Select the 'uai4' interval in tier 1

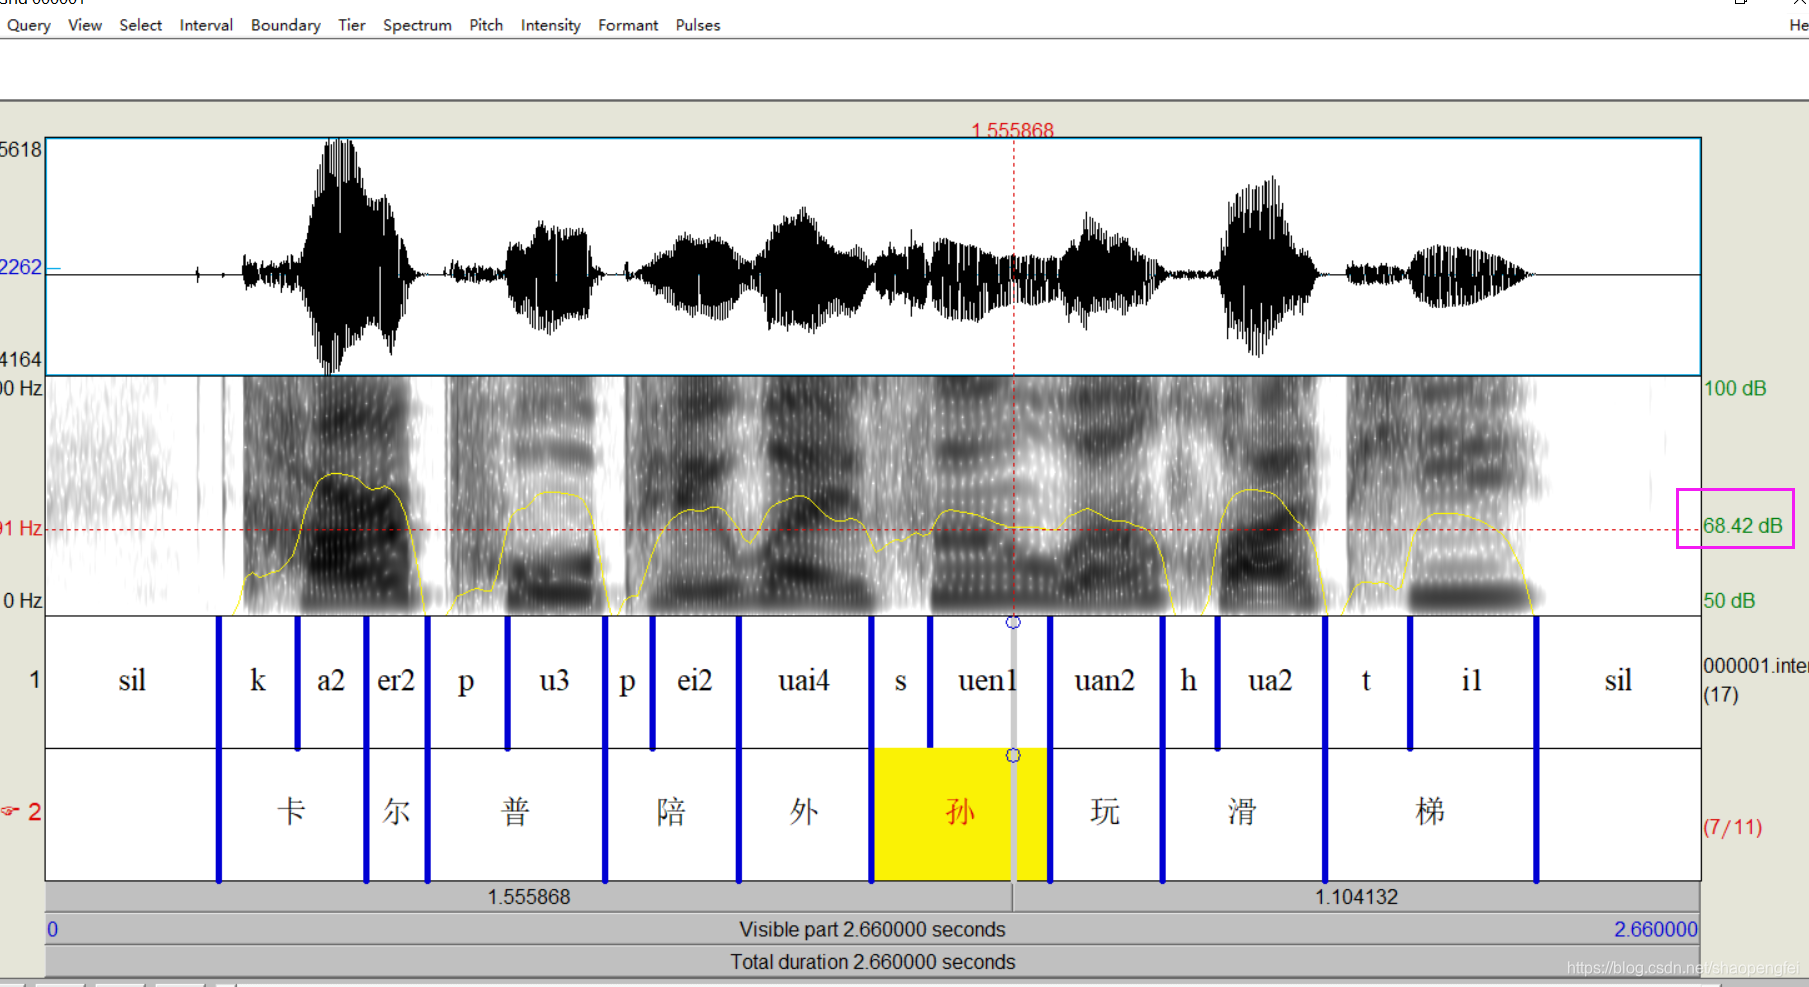click(x=804, y=681)
